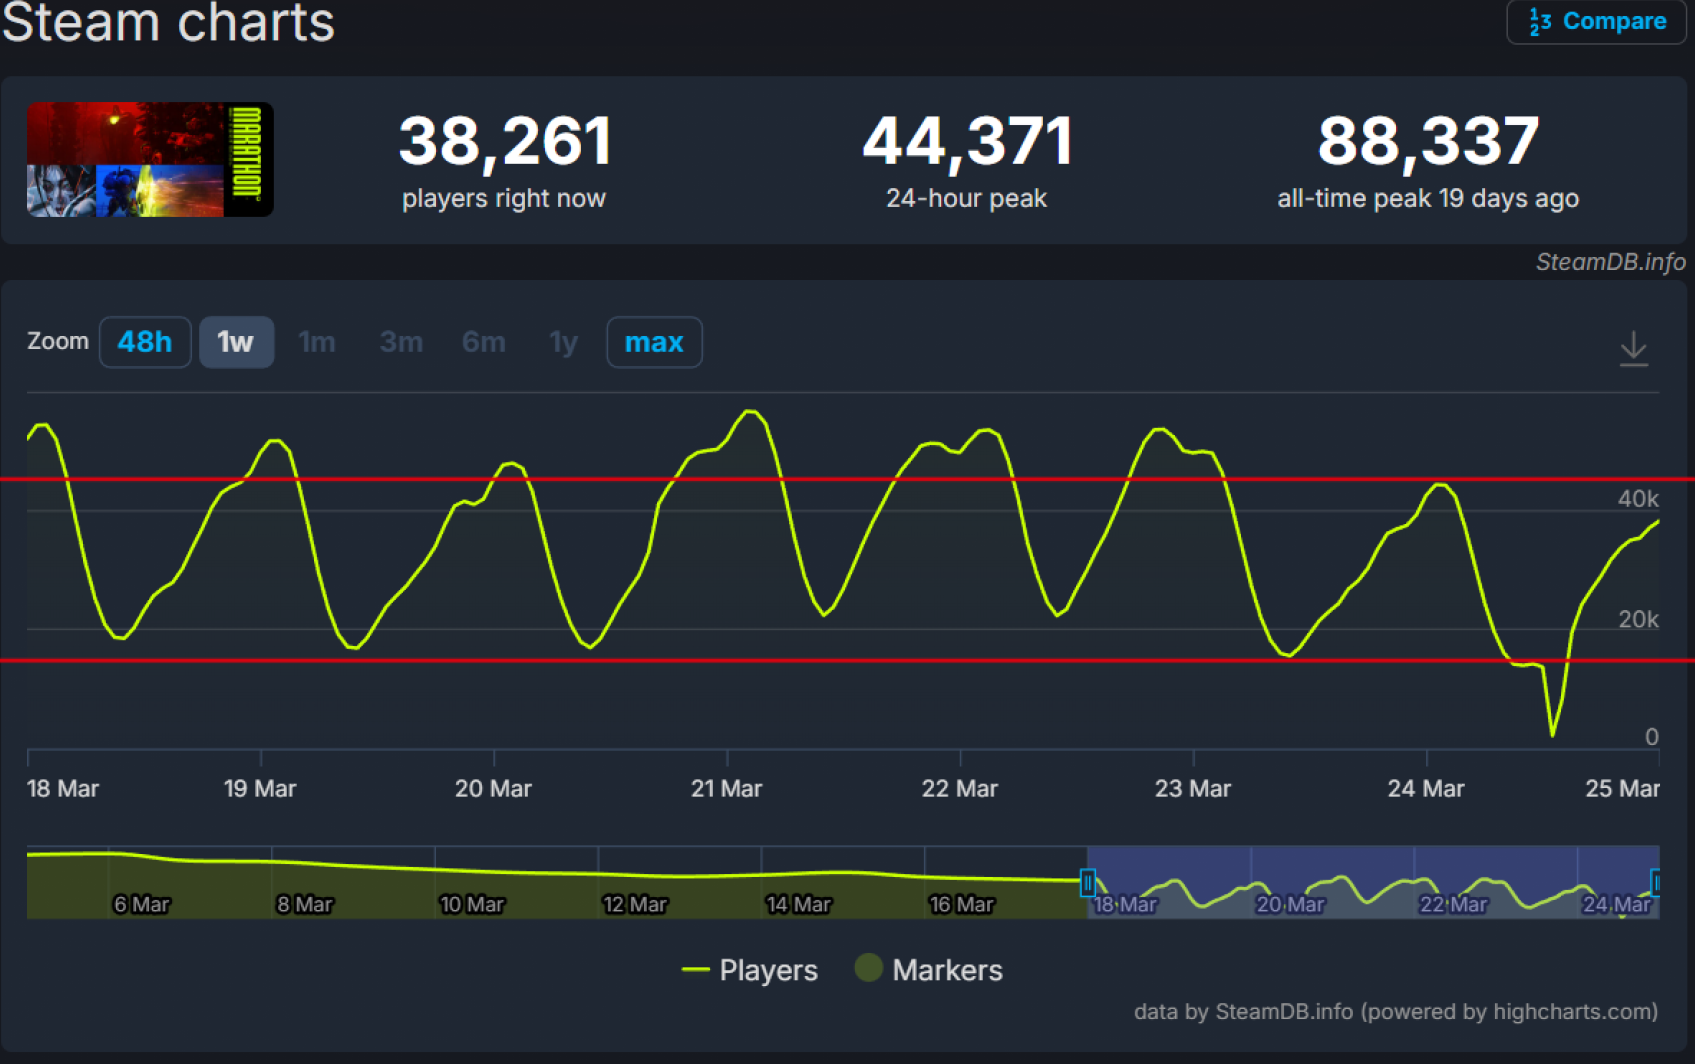Click the SteamDB.info credit text
Screen dimensions: 1695x1064
pos(1610,262)
